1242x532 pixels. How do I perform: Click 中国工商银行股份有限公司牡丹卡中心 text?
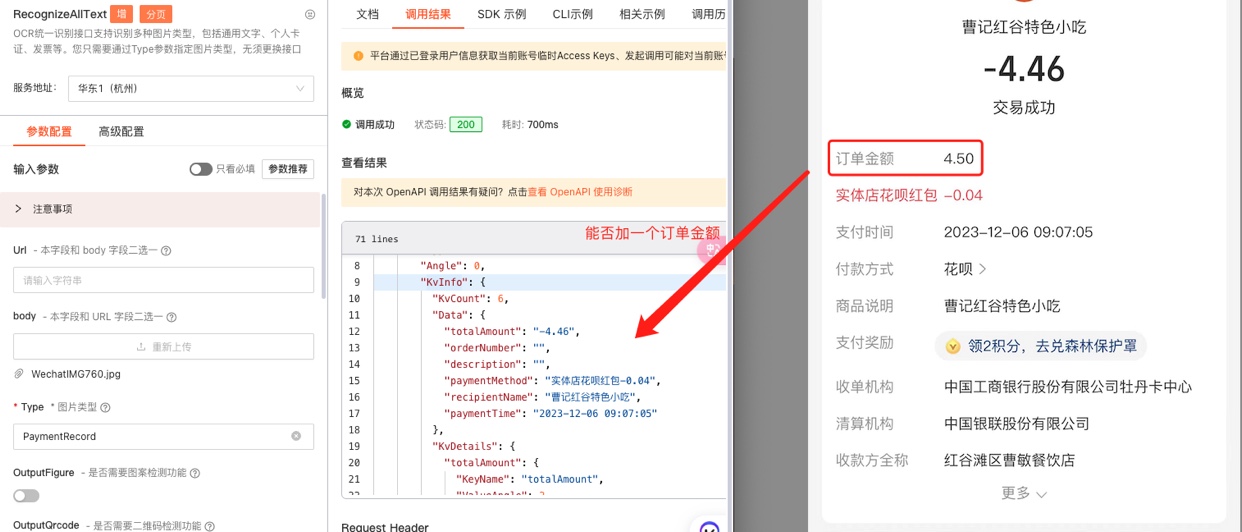coord(1068,387)
